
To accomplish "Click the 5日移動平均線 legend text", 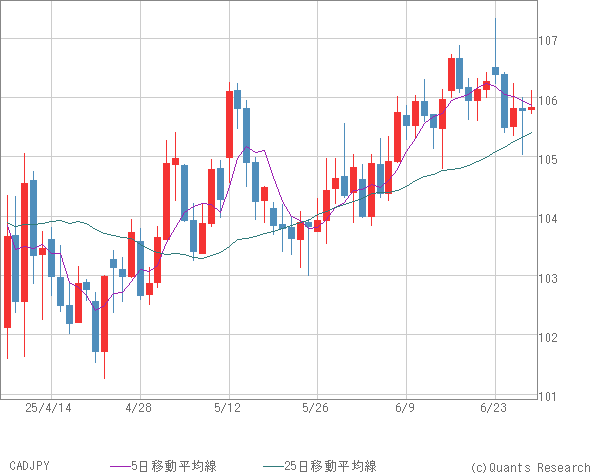I will 174,466.
